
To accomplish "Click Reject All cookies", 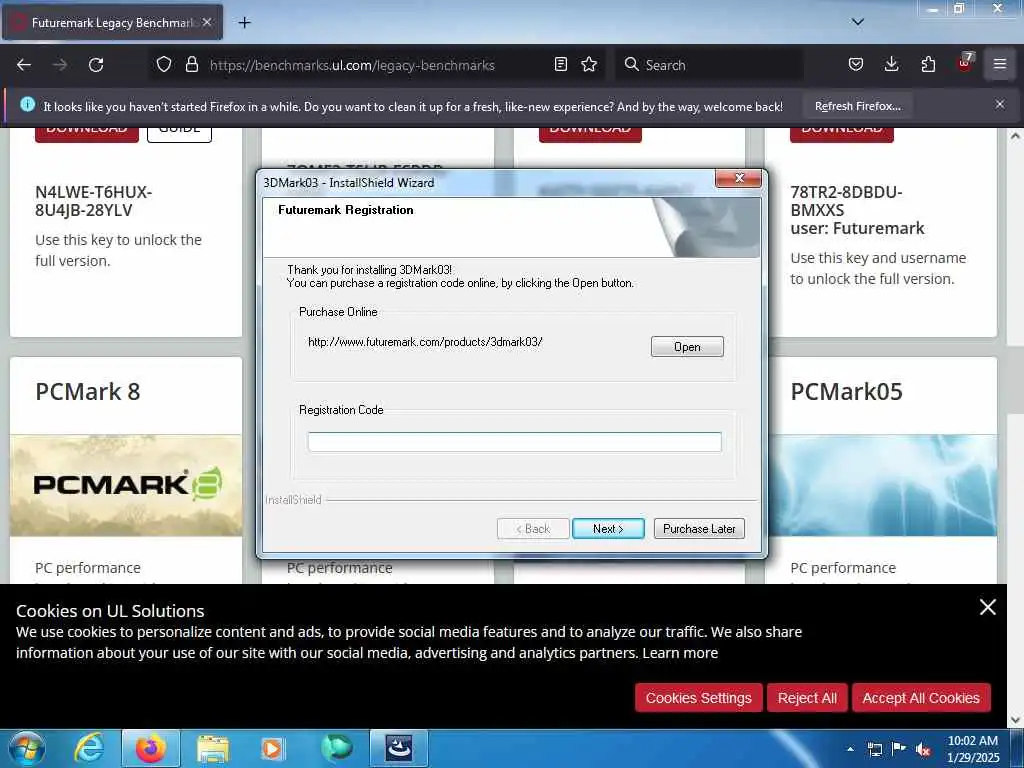I will click(807, 698).
